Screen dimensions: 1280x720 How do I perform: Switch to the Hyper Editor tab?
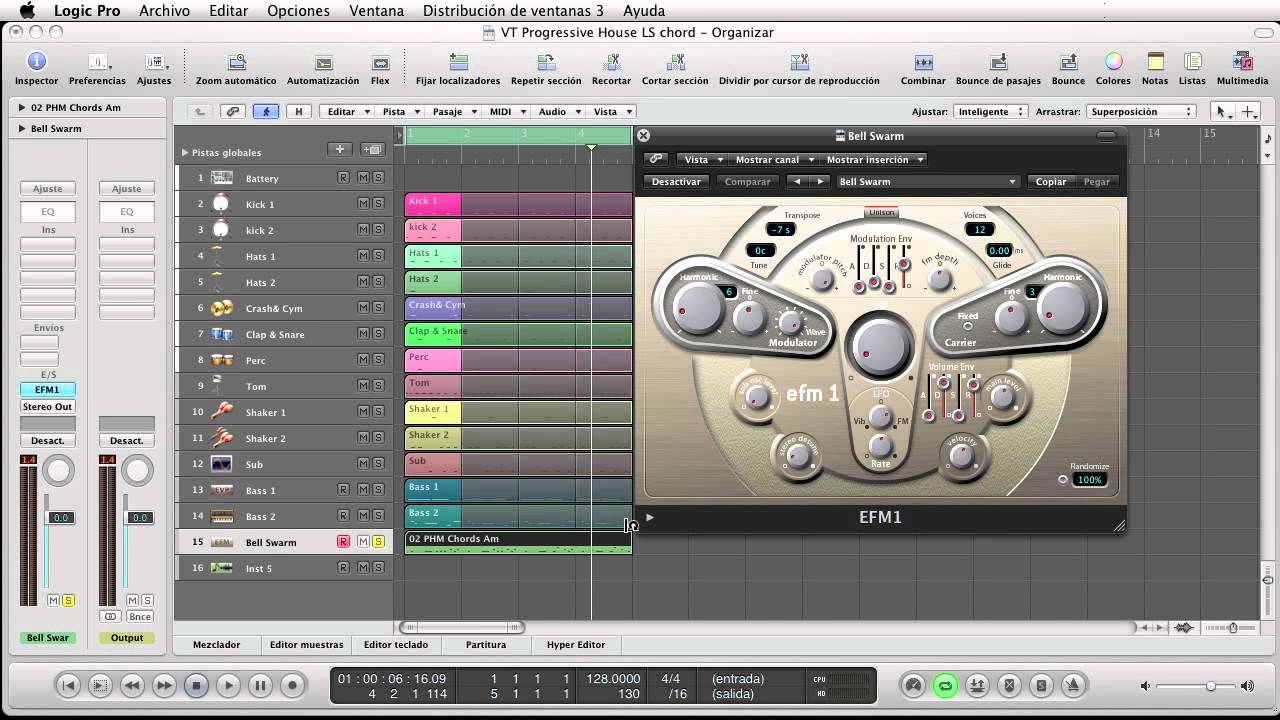[x=576, y=645]
